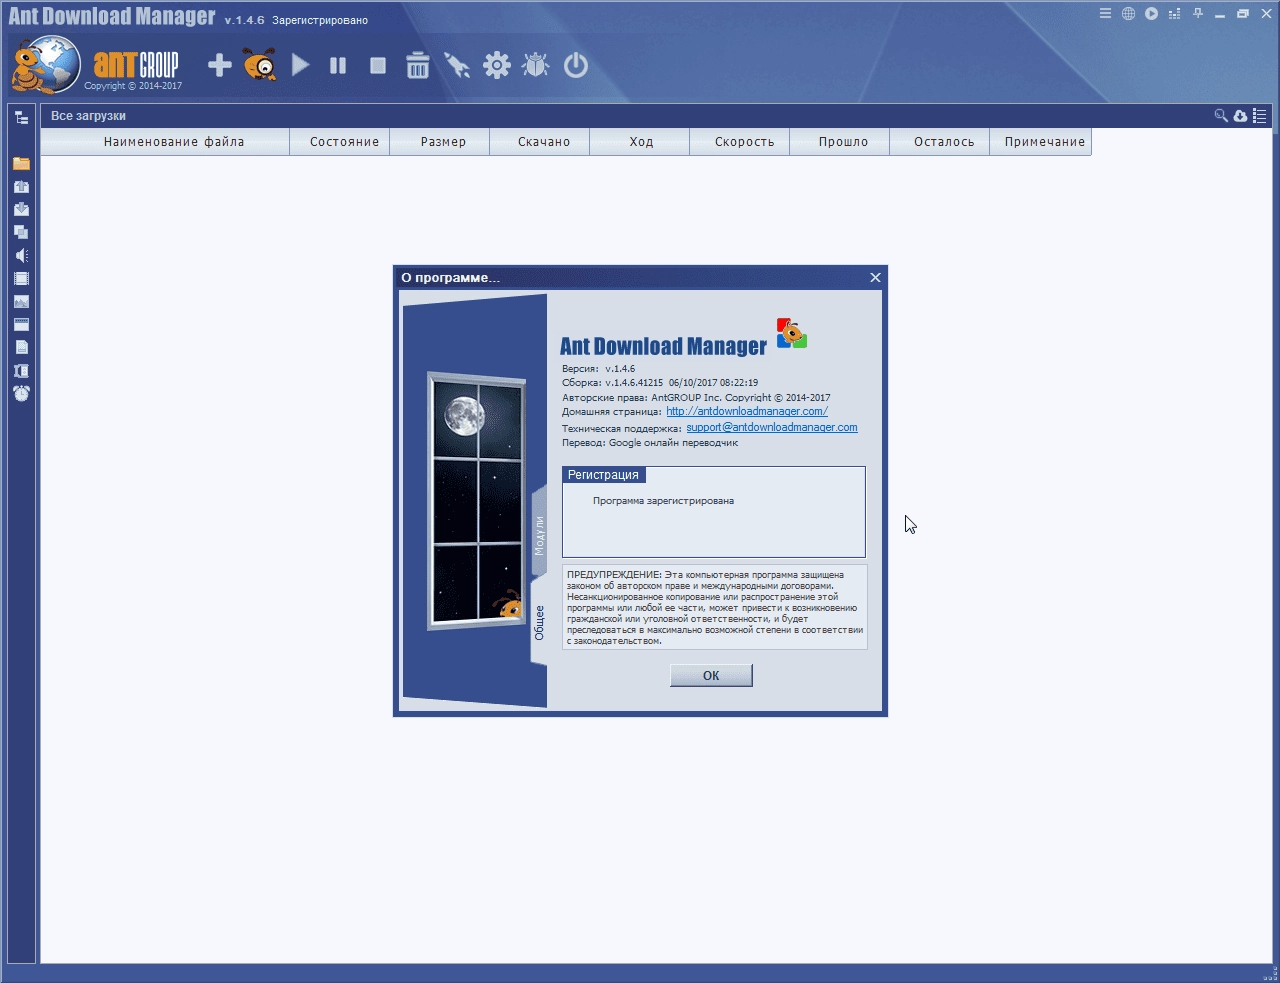Switch to the Общее tab in About dialog
This screenshot has width=1280, height=983.
[x=539, y=622]
